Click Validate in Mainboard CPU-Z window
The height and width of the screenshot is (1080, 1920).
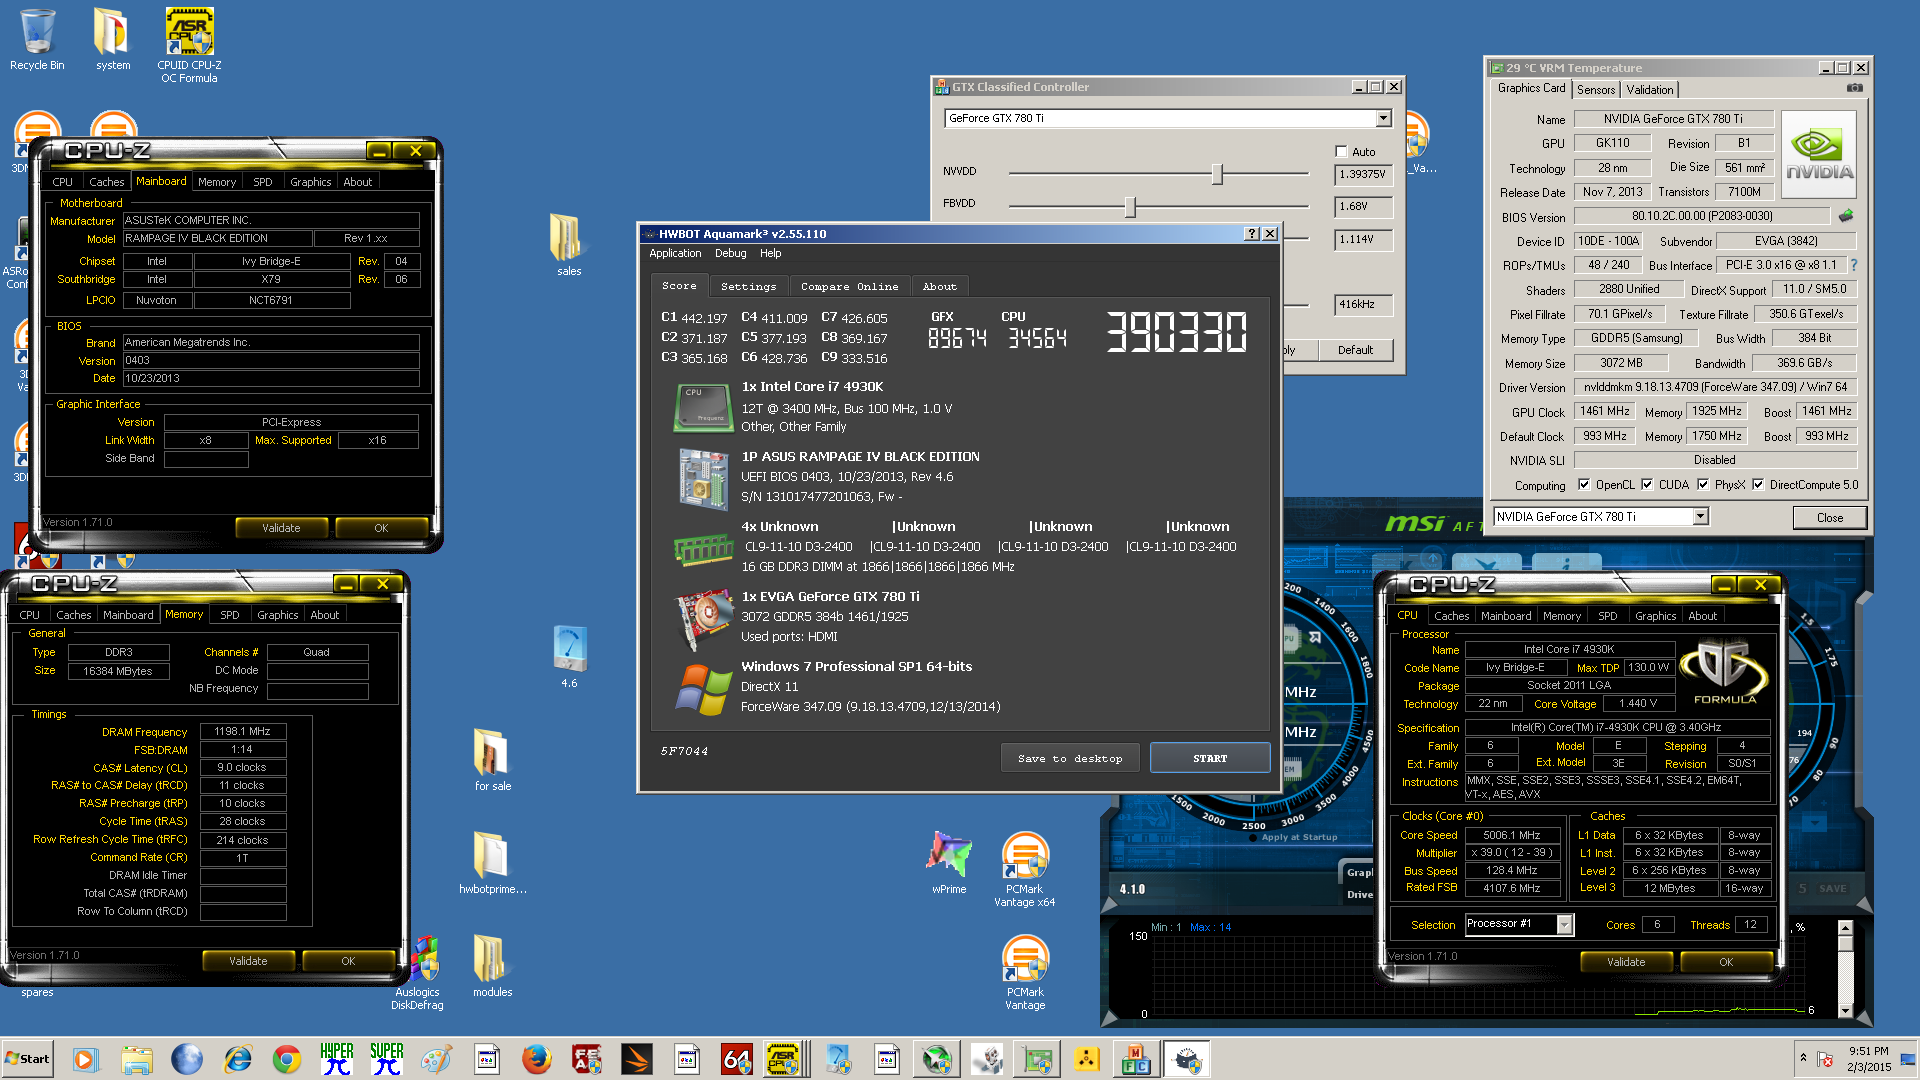(x=281, y=528)
